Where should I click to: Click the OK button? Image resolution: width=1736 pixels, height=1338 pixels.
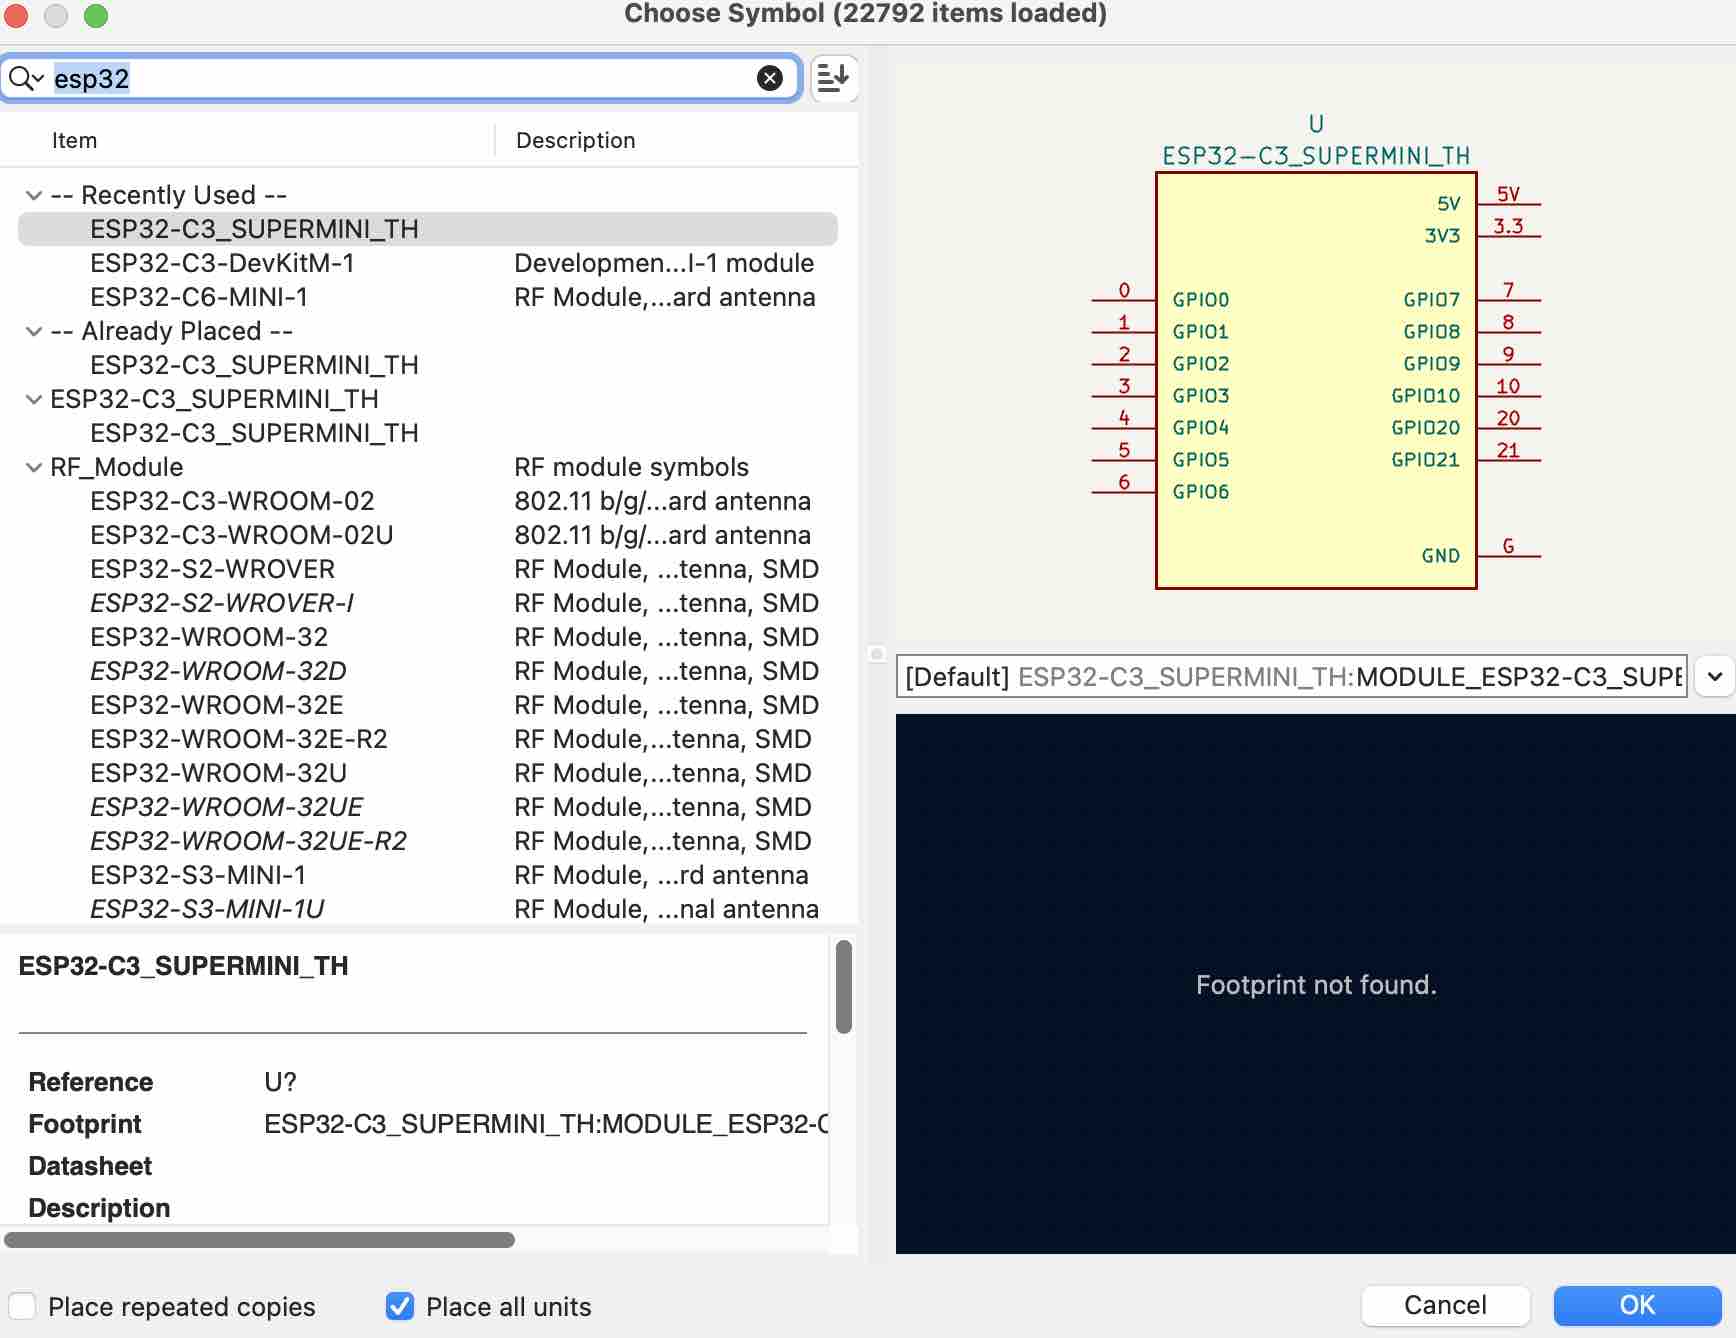[x=1637, y=1305]
